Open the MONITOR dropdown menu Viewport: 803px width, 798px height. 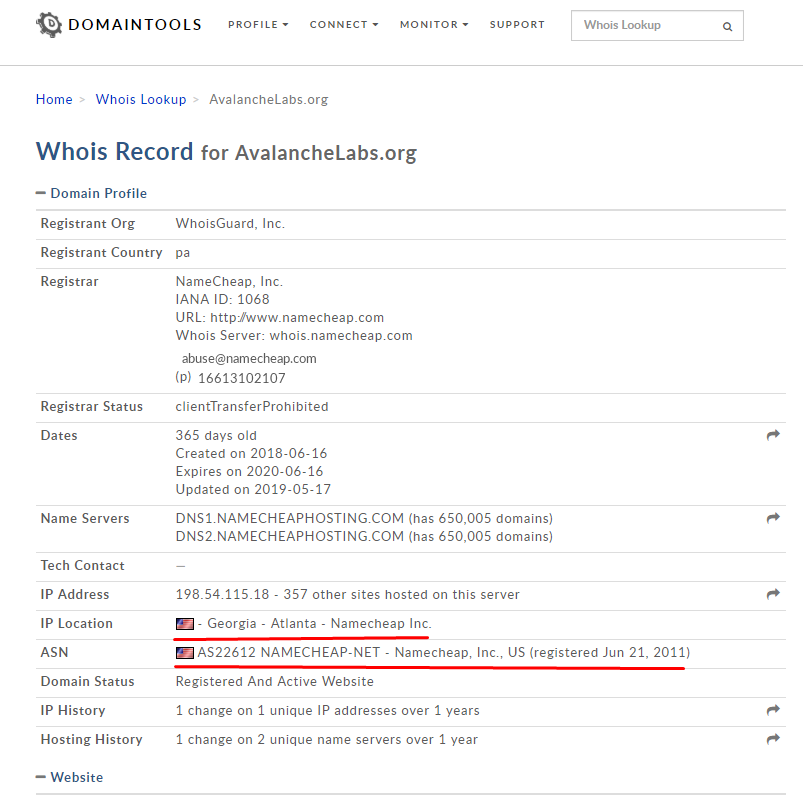coord(434,24)
